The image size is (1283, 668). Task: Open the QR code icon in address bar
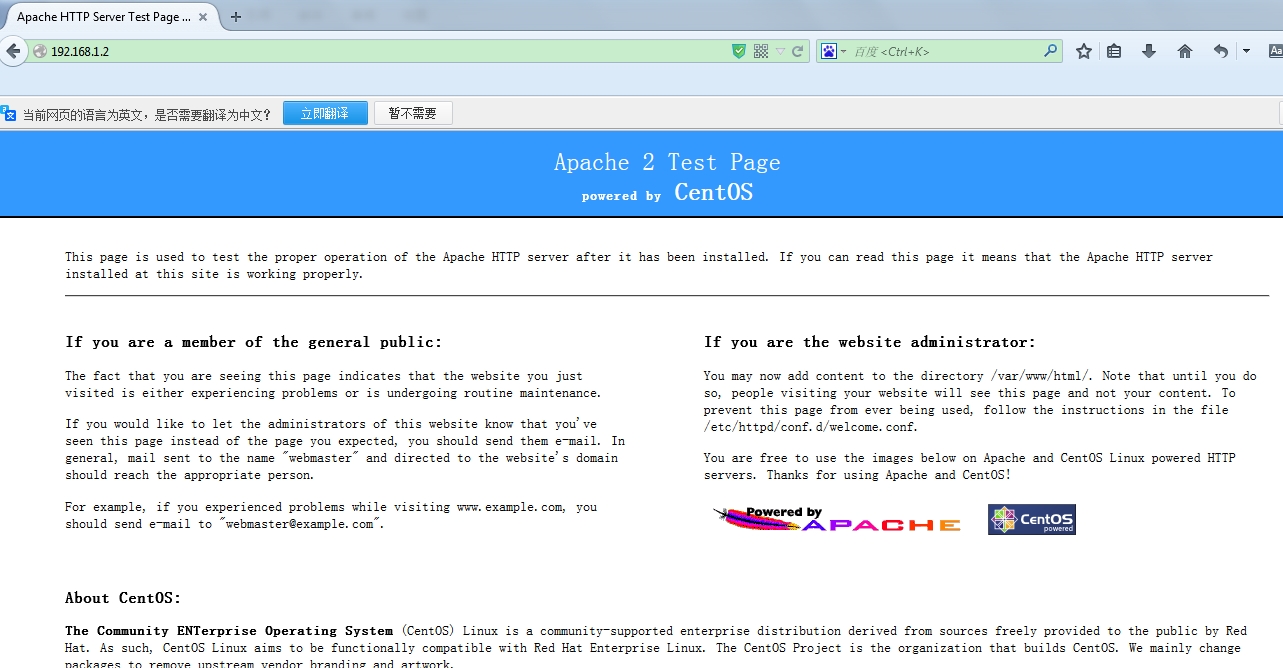tap(760, 51)
